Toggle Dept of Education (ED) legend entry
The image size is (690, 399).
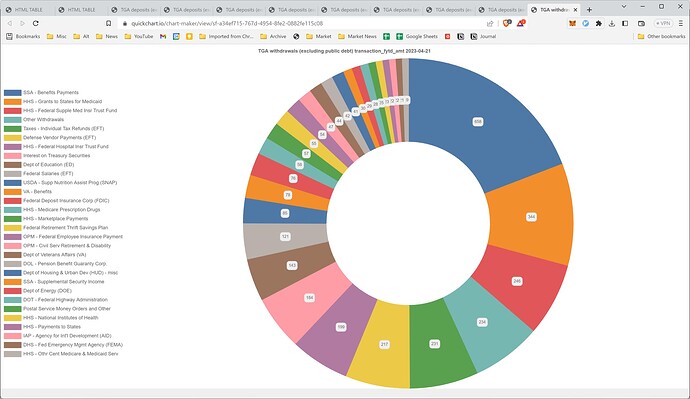click(x=39, y=165)
